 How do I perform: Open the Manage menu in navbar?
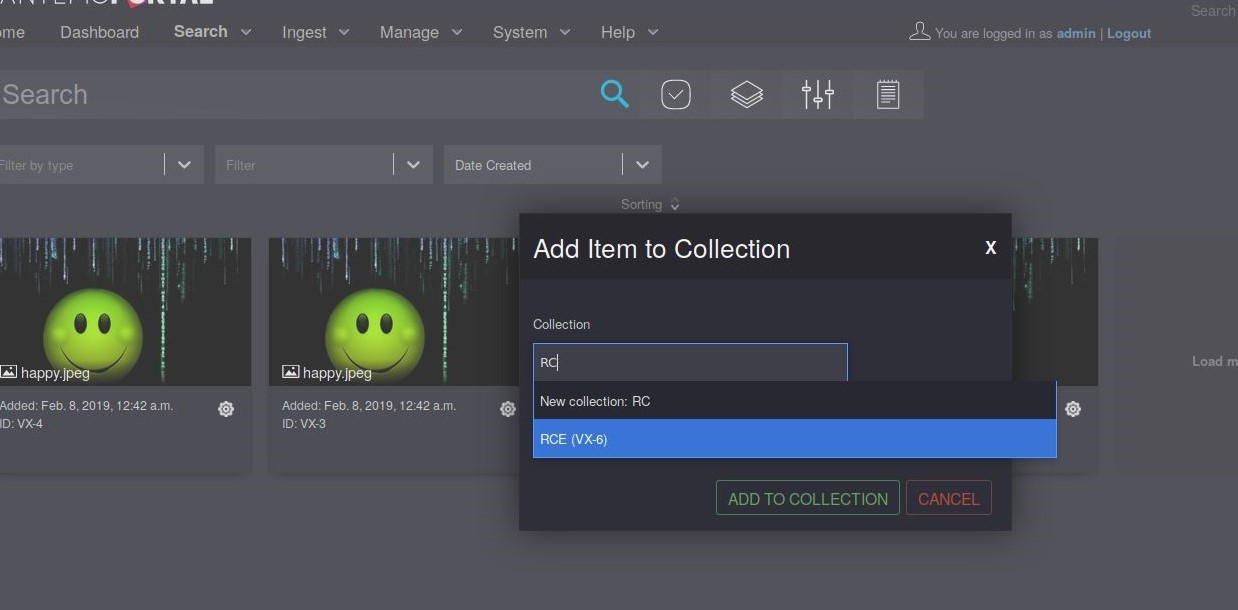(x=421, y=32)
